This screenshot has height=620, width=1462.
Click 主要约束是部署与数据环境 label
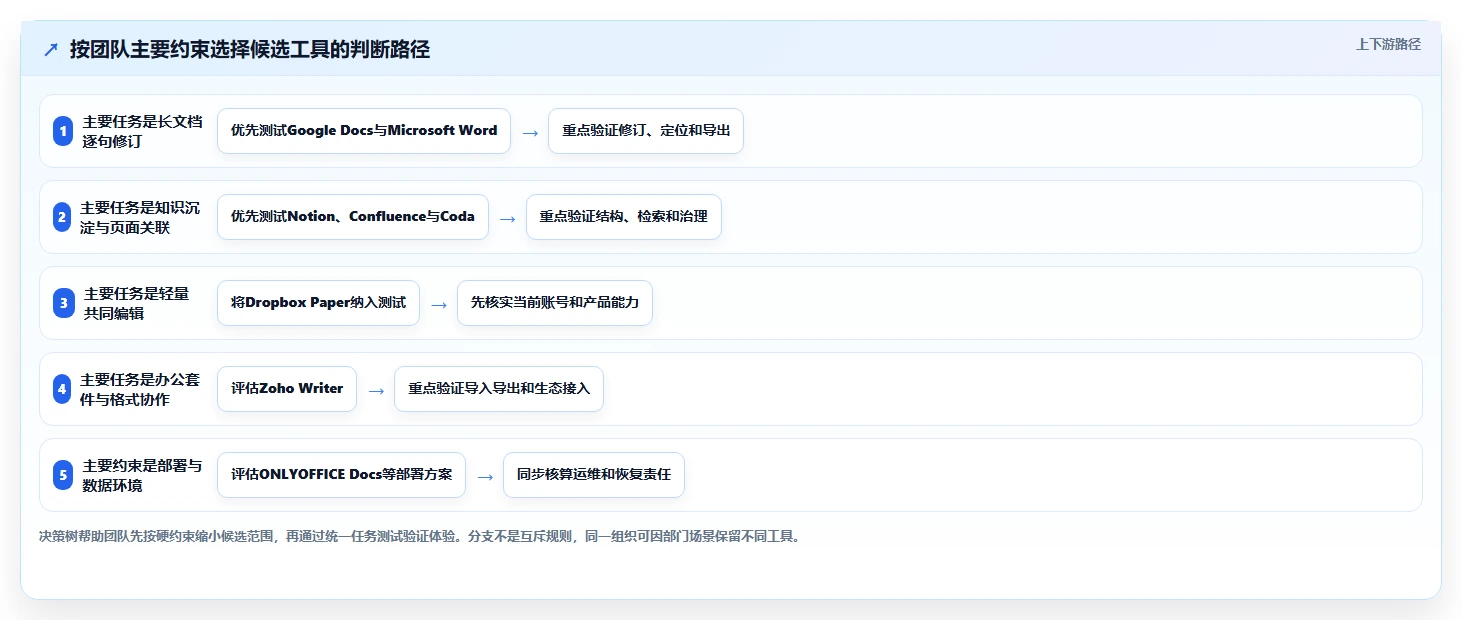142,475
